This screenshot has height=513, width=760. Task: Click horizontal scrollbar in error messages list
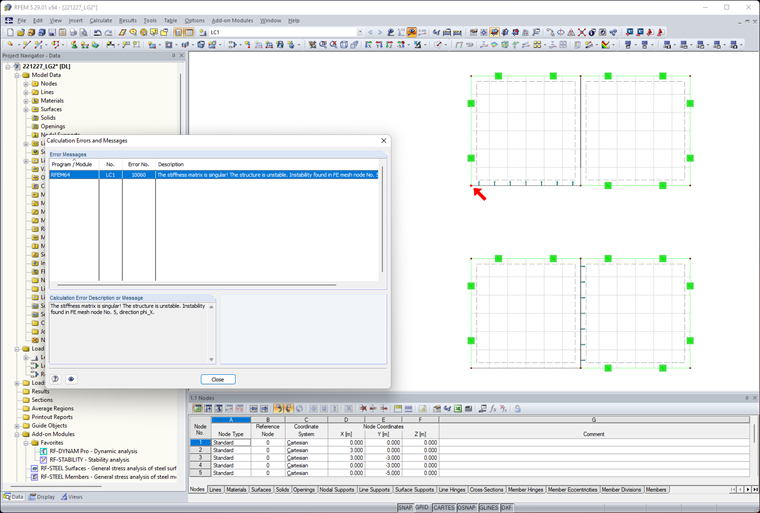coord(196,285)
